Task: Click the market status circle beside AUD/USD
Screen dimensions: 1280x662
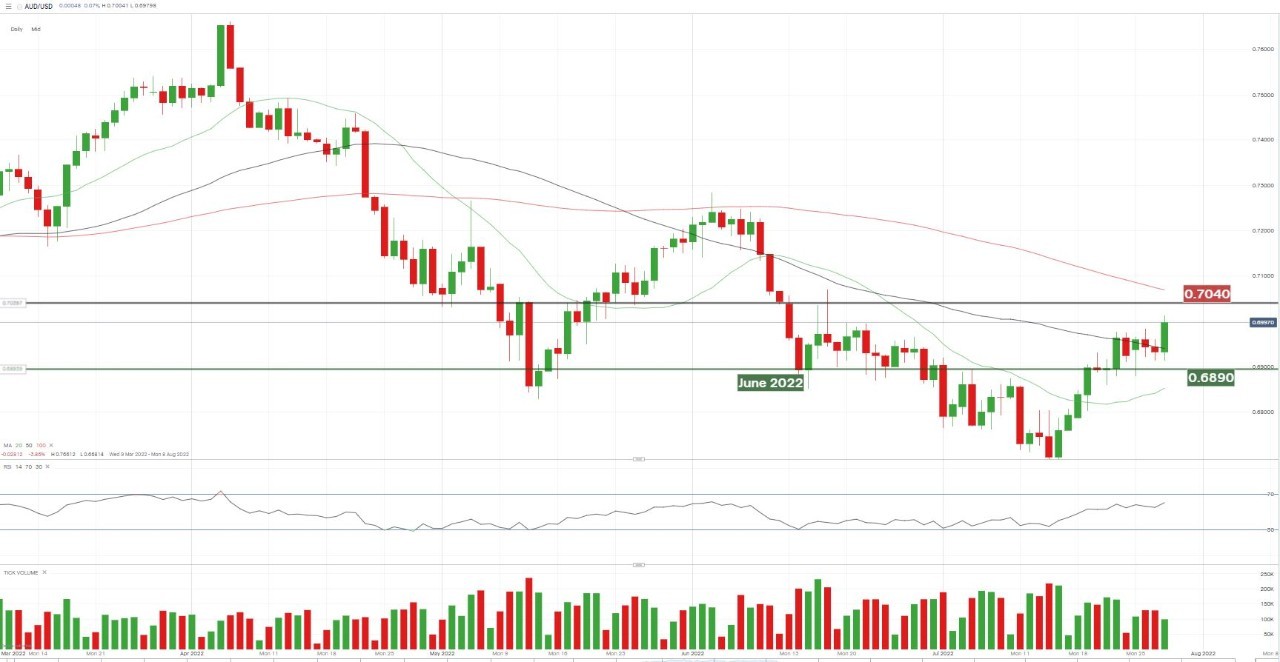Action: pyautogui.click(x=19, y=7)
